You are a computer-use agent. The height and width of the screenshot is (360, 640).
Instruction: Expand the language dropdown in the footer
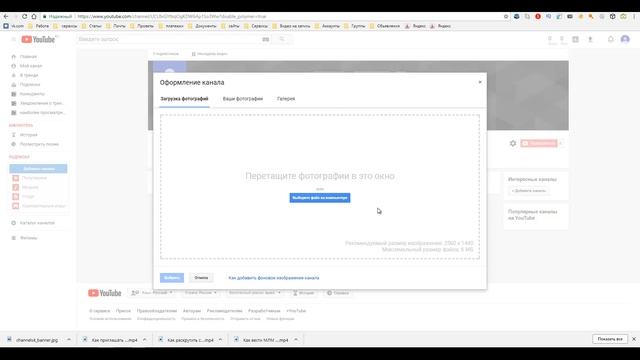click(152, 293)
